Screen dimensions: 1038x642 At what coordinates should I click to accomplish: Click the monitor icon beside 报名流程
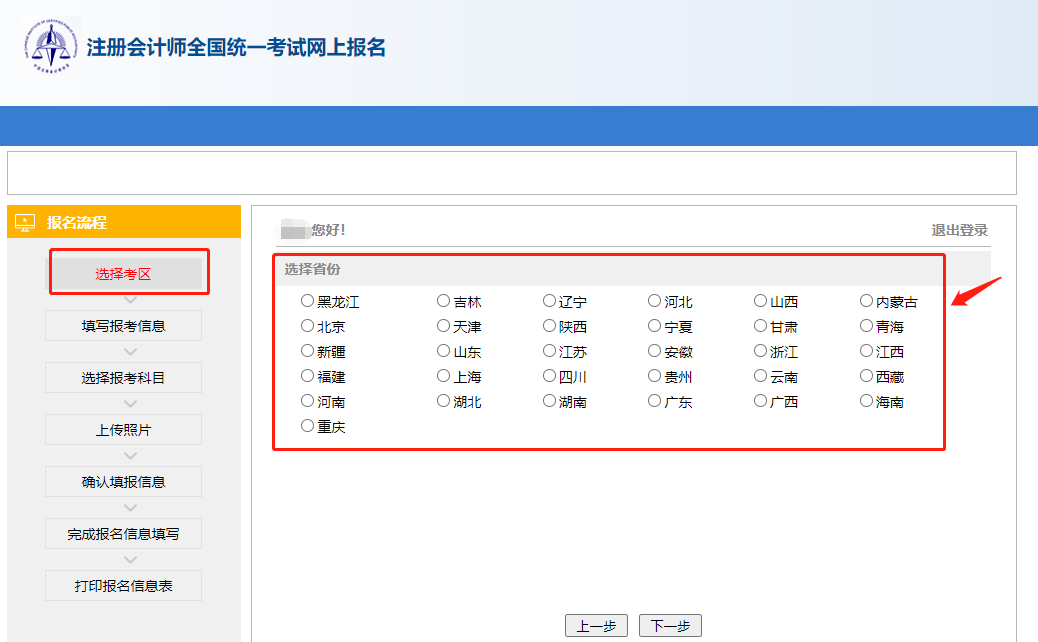point(25,221)
